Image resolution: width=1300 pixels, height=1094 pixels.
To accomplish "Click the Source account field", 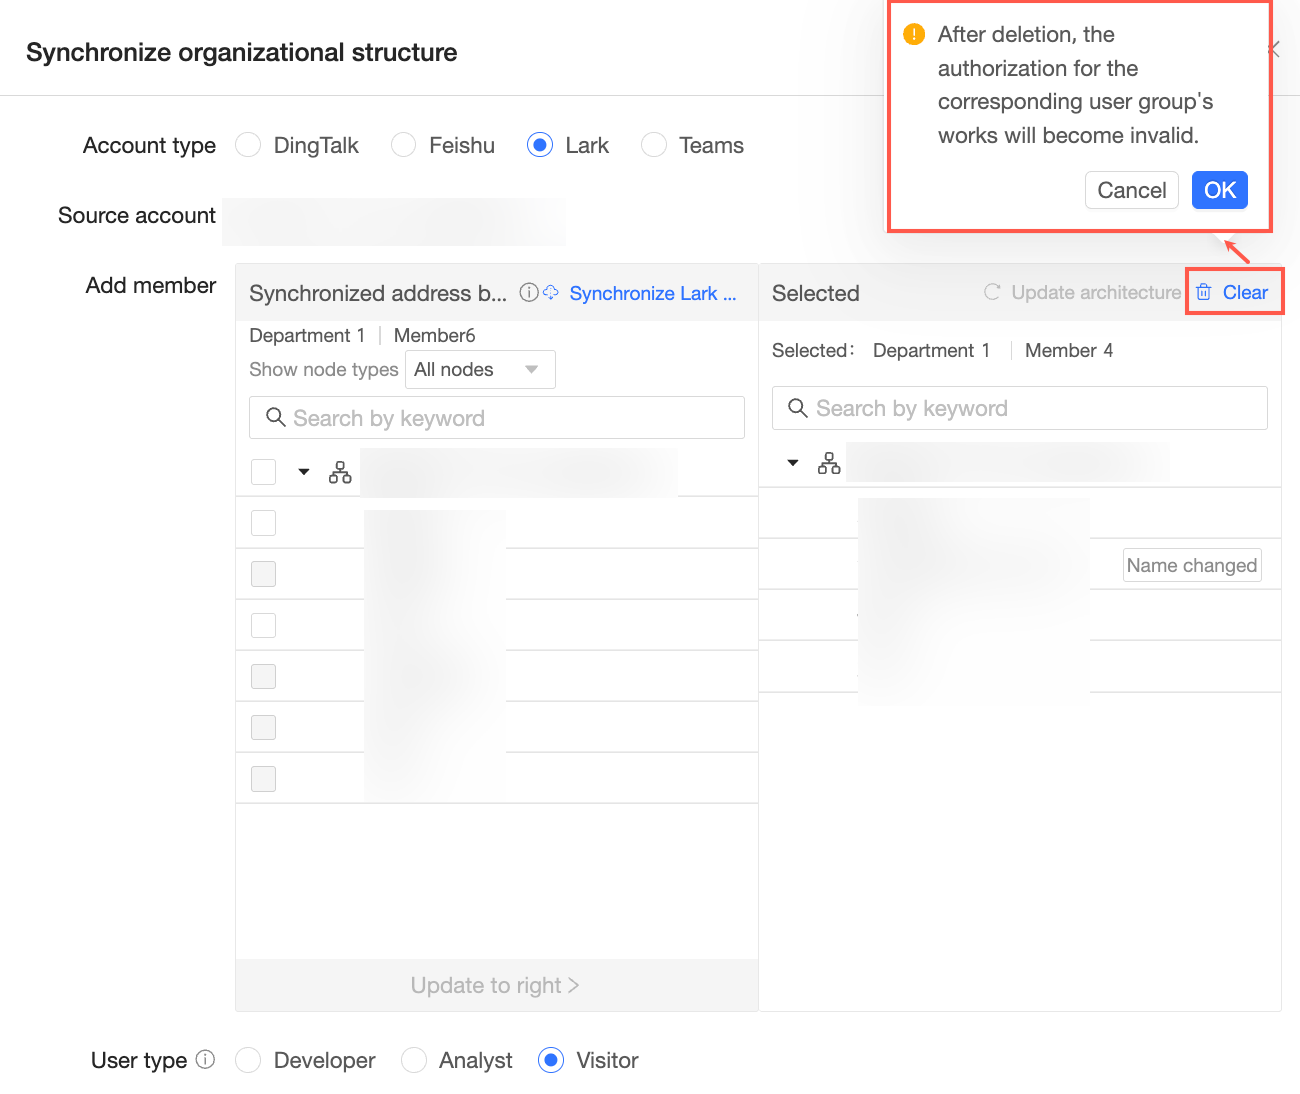I will 394,221.
